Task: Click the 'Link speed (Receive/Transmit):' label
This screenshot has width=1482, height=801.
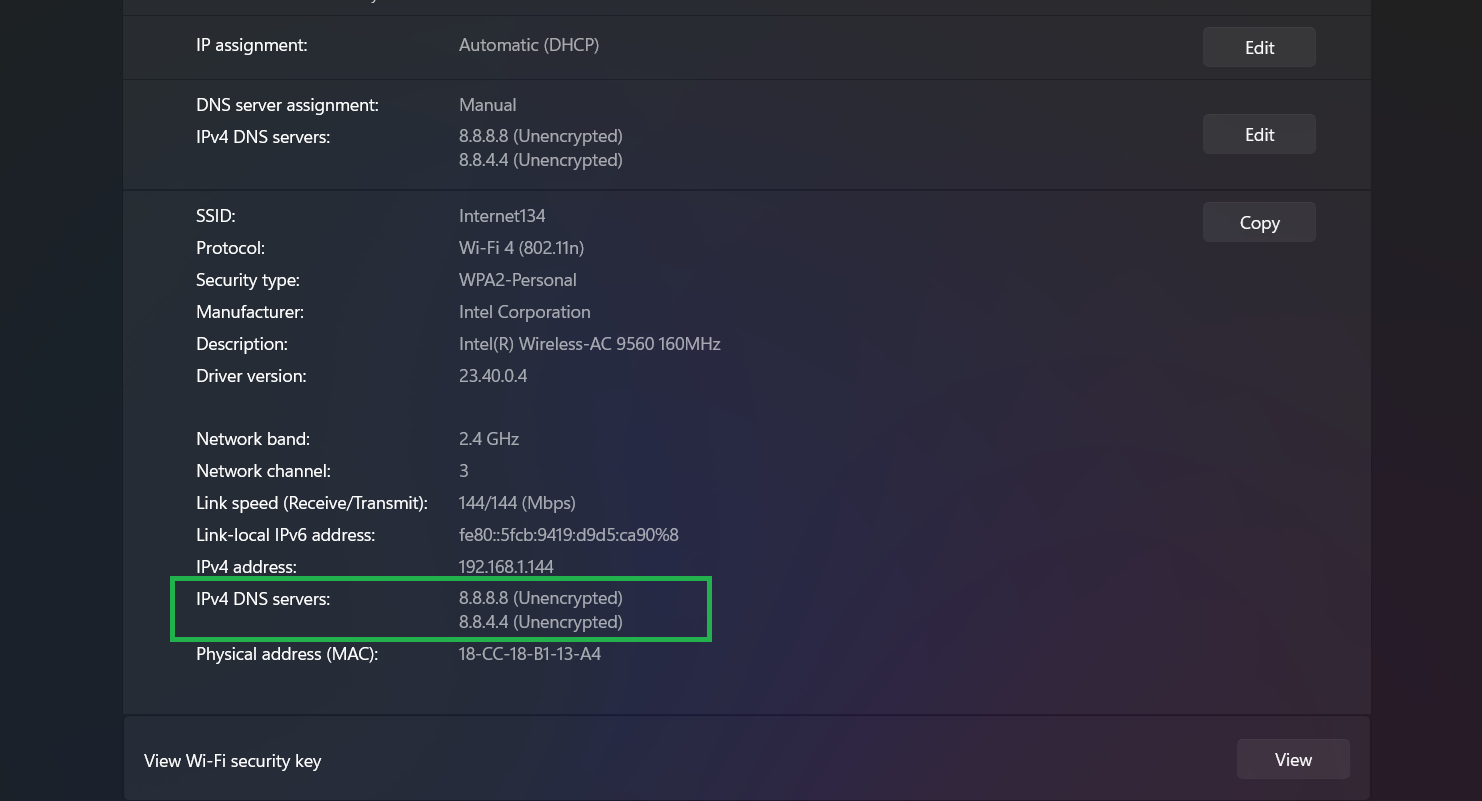Action: [312, 503]
